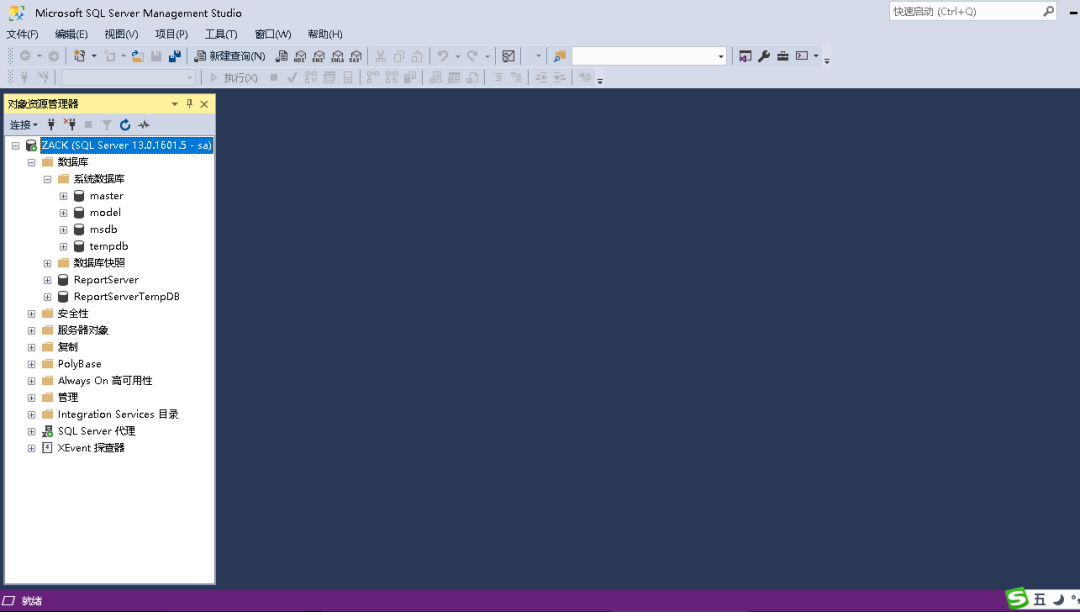The width and height of the screenshot is (1080, 612).
Task: Collapse the 系统数据库 folder
Action: 48,179
